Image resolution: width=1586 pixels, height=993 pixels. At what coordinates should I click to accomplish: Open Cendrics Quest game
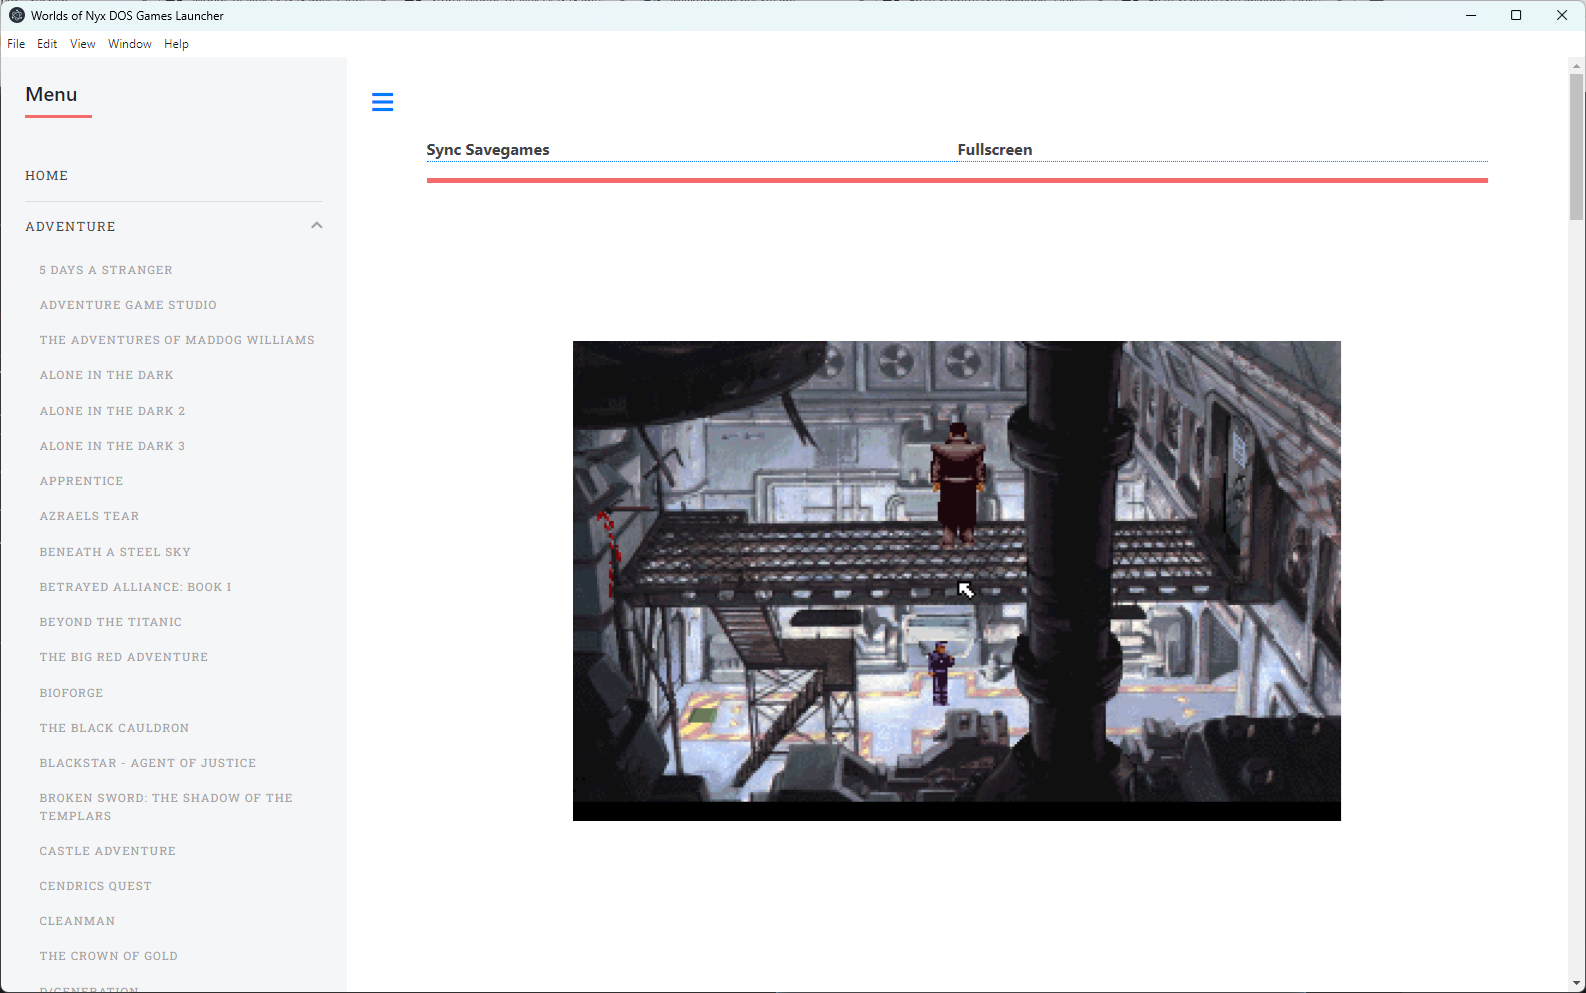96,886
